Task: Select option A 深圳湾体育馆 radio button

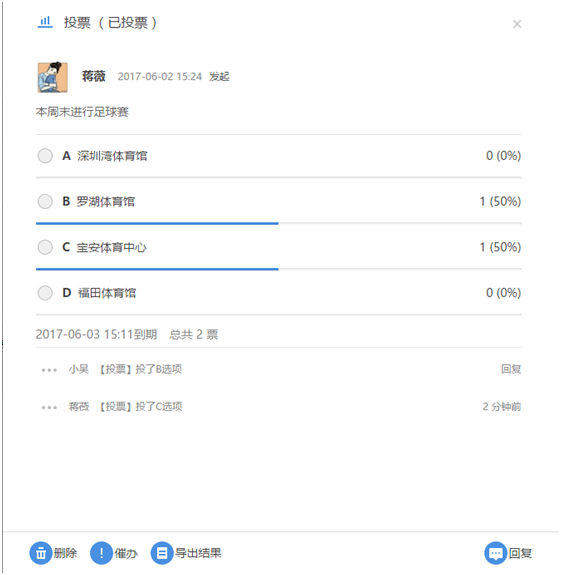Action: pyautogui.click(x=45, y=155)
